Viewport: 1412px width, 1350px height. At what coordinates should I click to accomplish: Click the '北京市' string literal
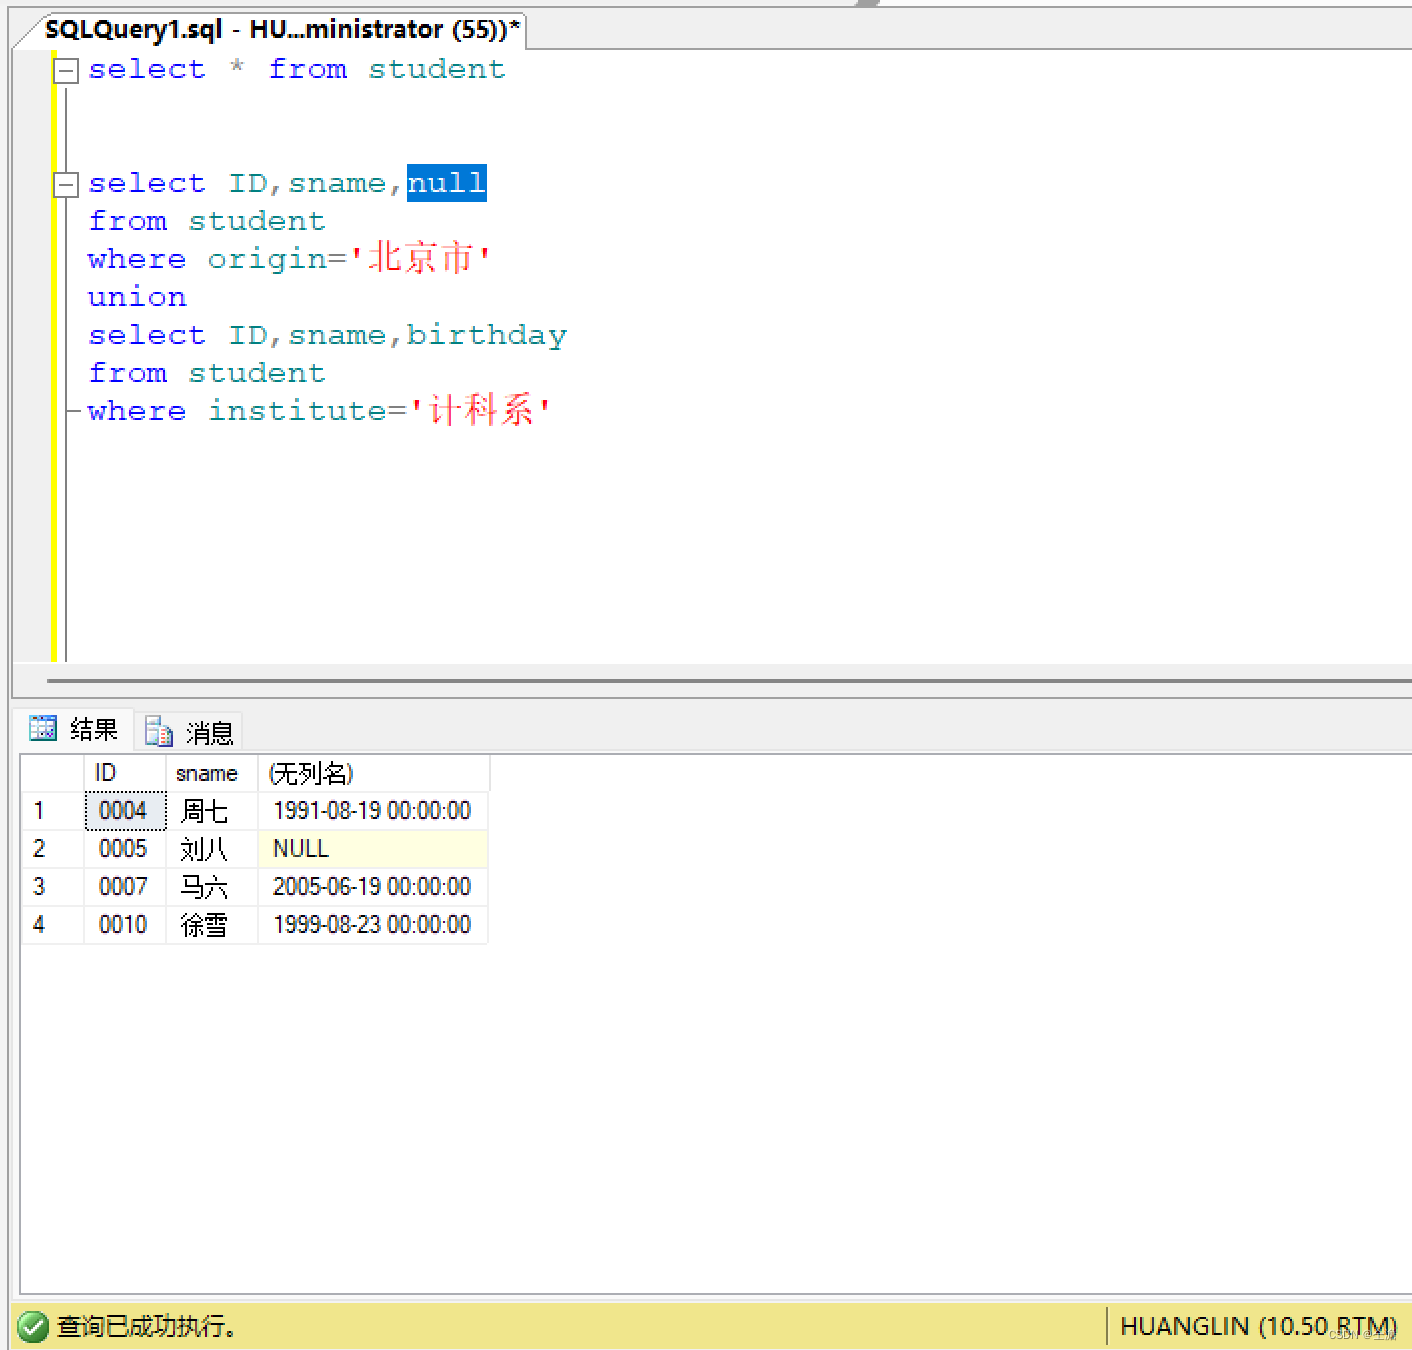coord(420,258)
